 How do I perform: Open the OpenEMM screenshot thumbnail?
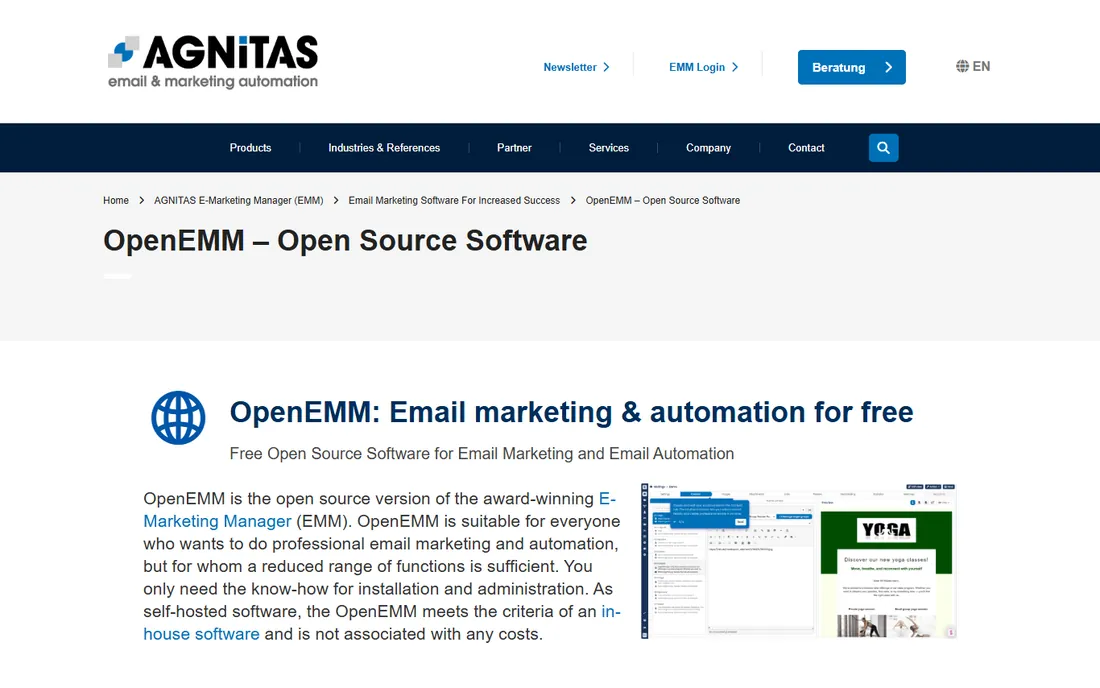point(798,561)
